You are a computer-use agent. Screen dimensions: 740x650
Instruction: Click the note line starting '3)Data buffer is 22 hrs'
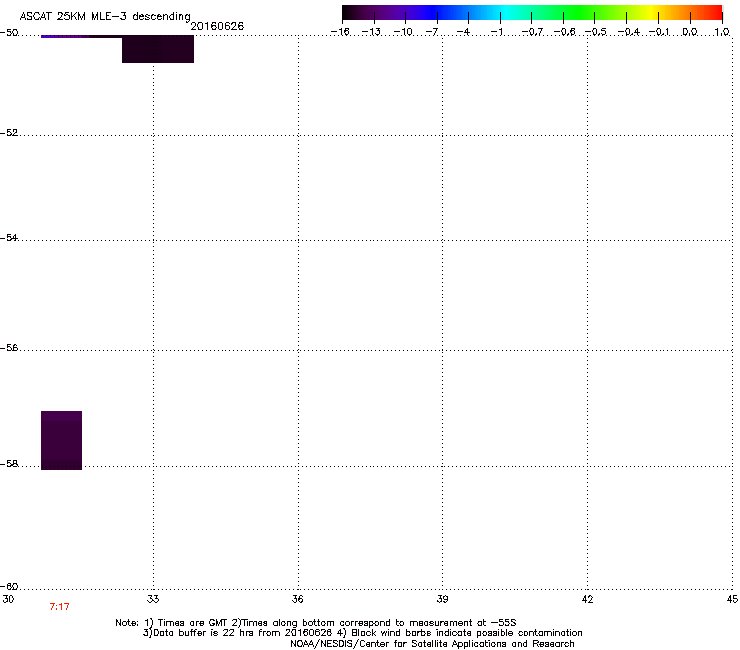[362, 633]
